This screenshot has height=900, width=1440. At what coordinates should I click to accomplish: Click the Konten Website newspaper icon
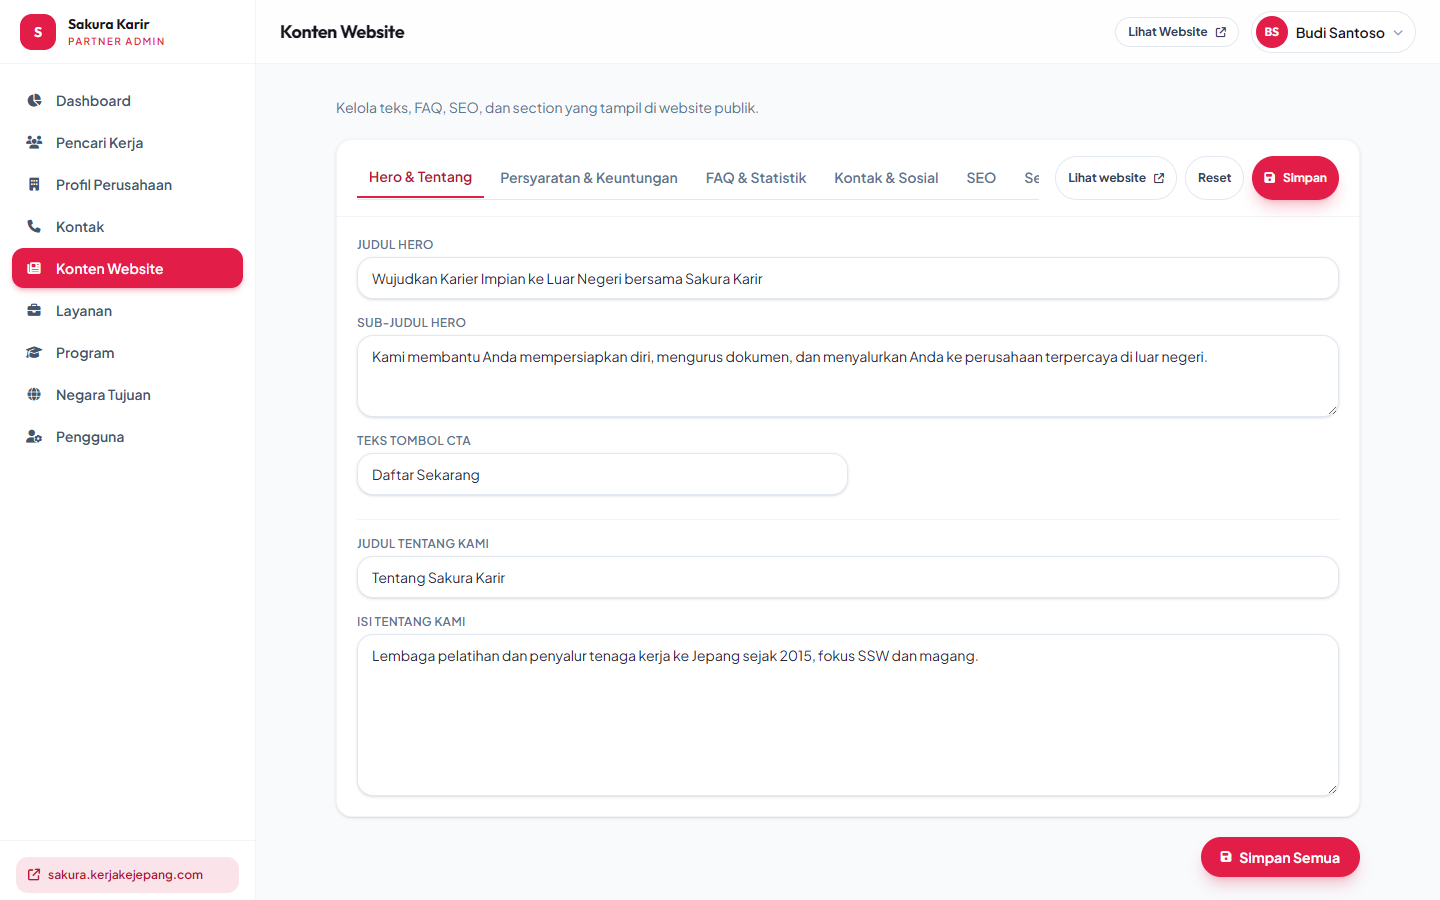pos(34,269)
